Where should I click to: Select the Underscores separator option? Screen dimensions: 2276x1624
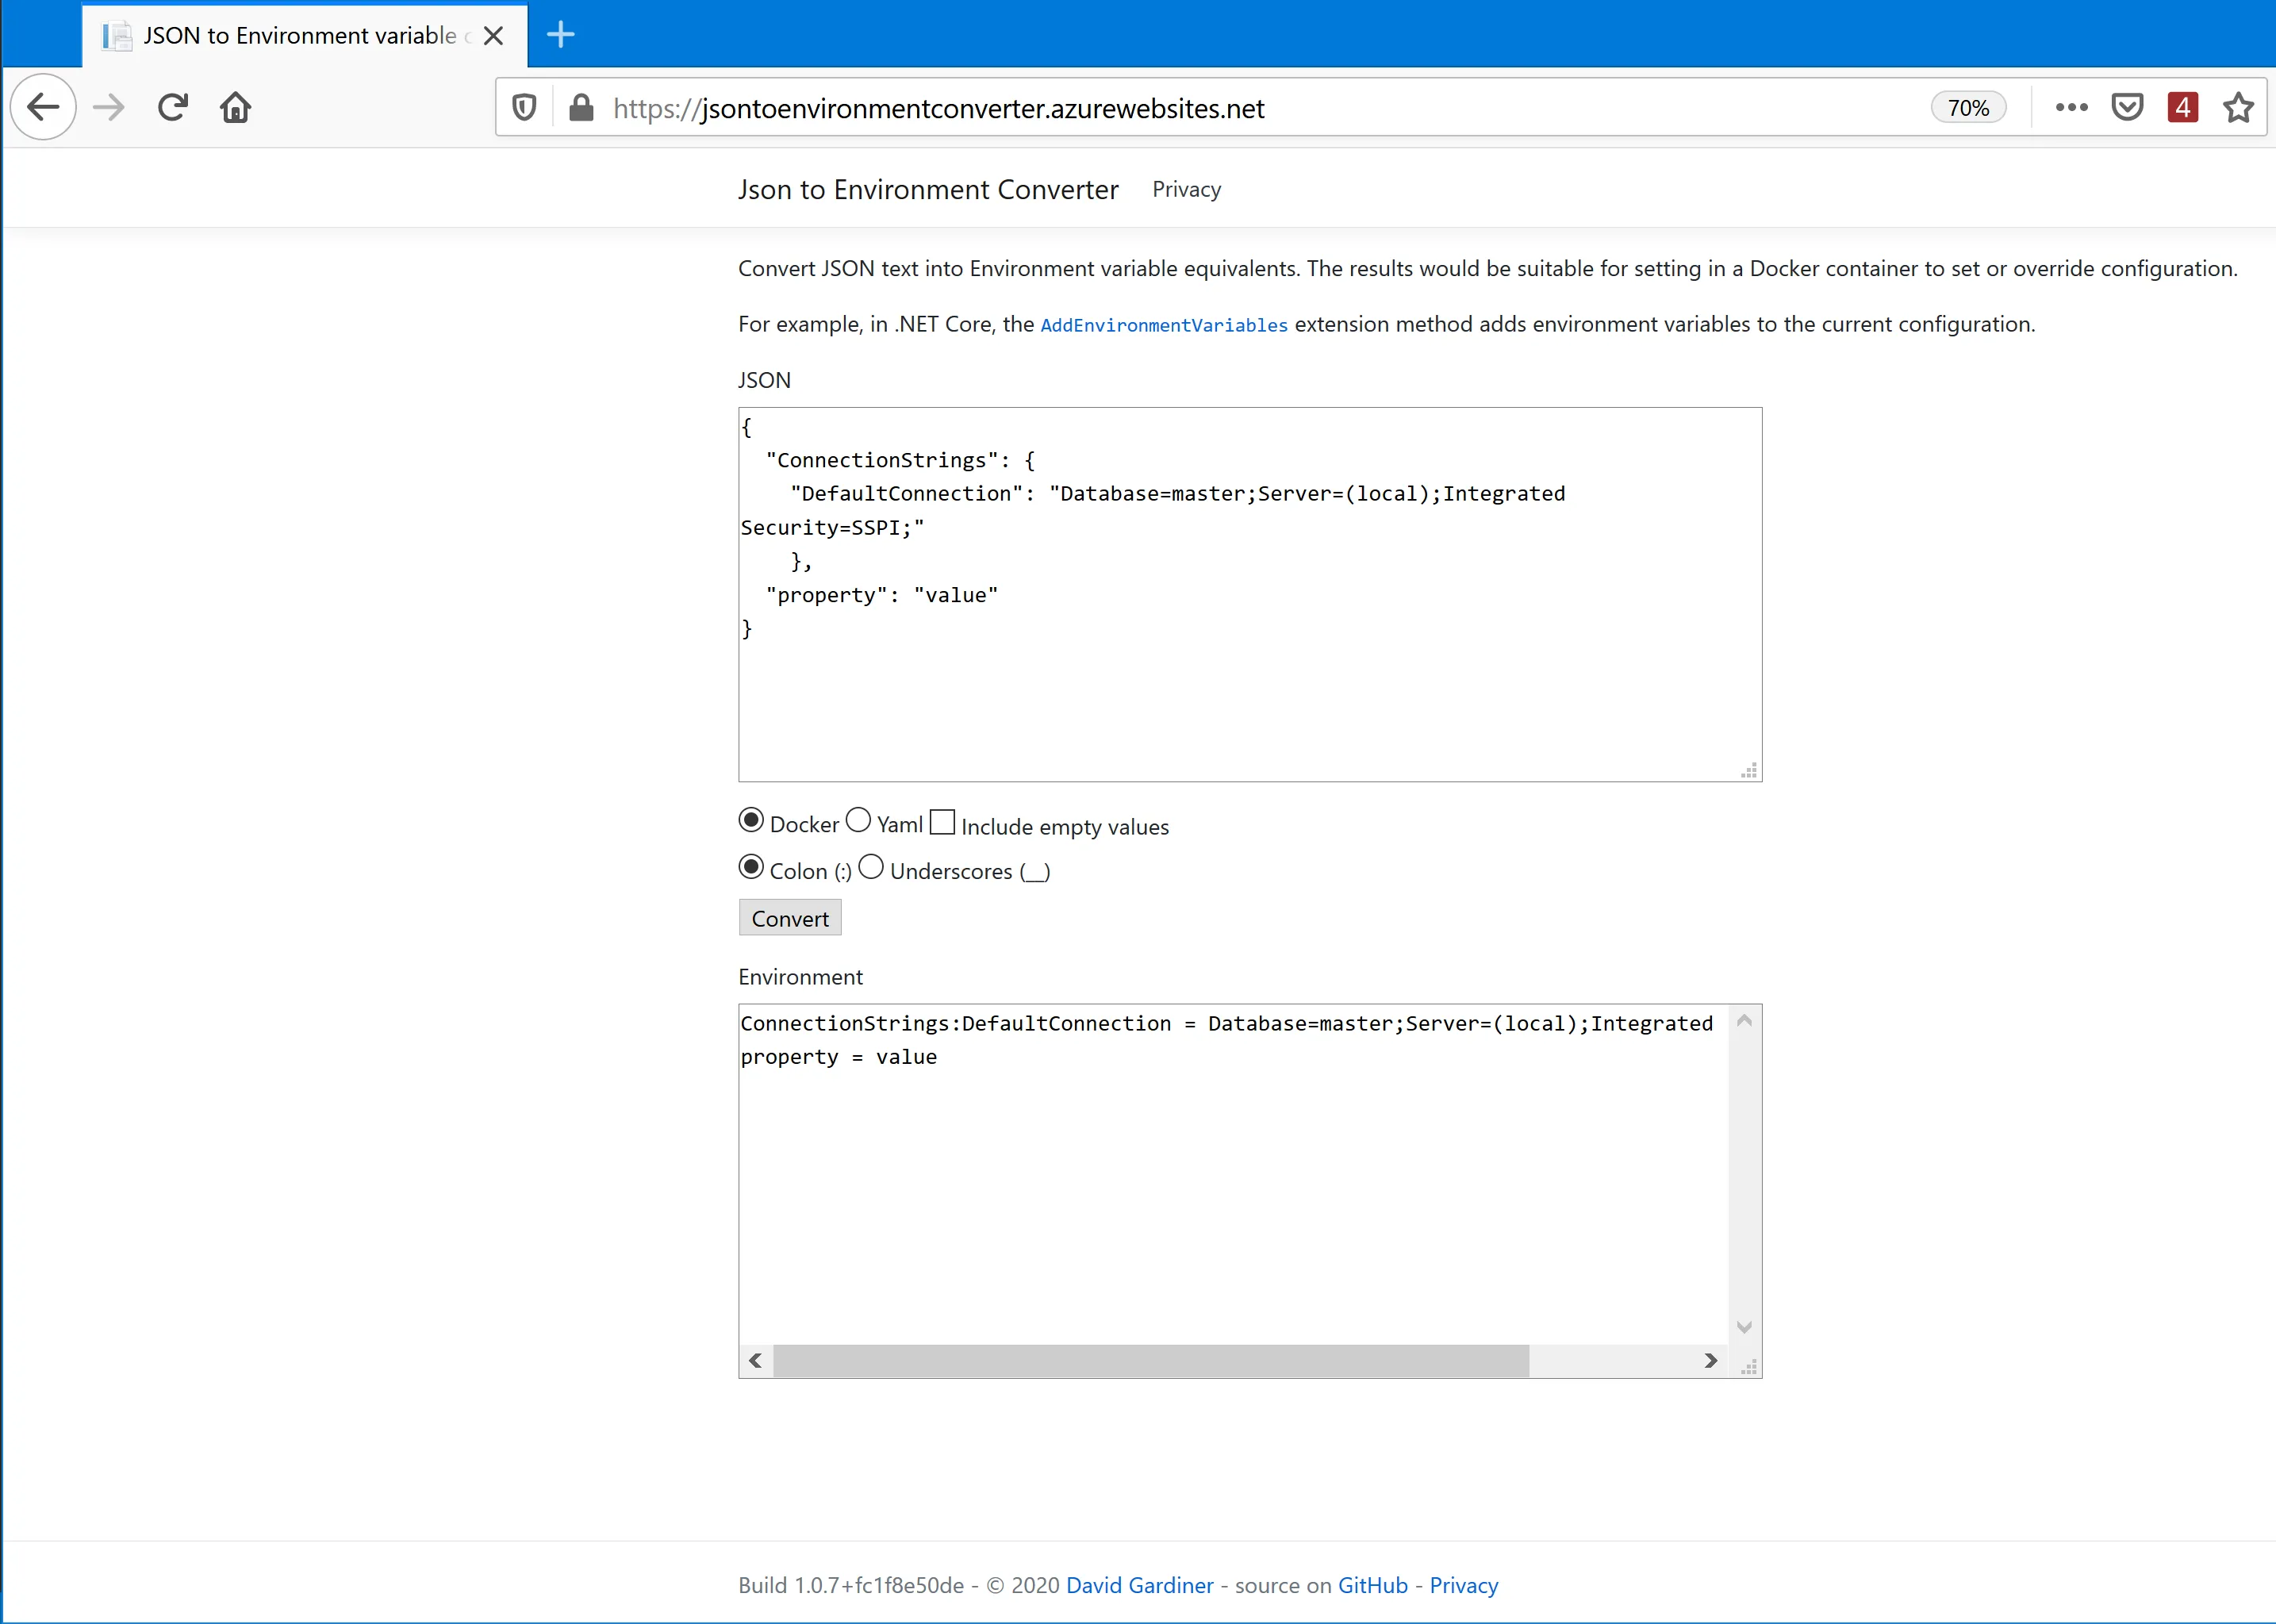click(871, 866)
